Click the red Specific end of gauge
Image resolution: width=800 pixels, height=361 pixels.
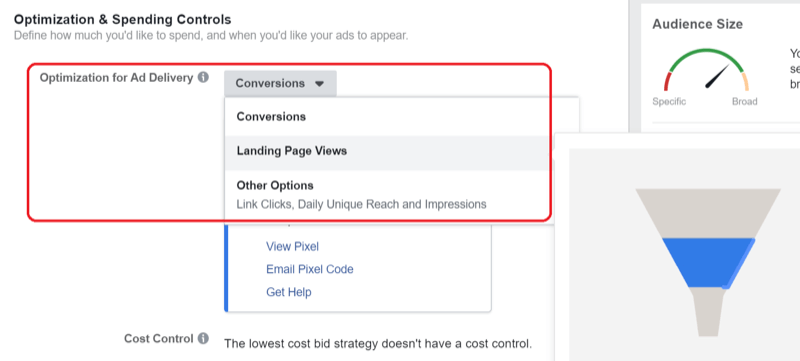[667, 82]
